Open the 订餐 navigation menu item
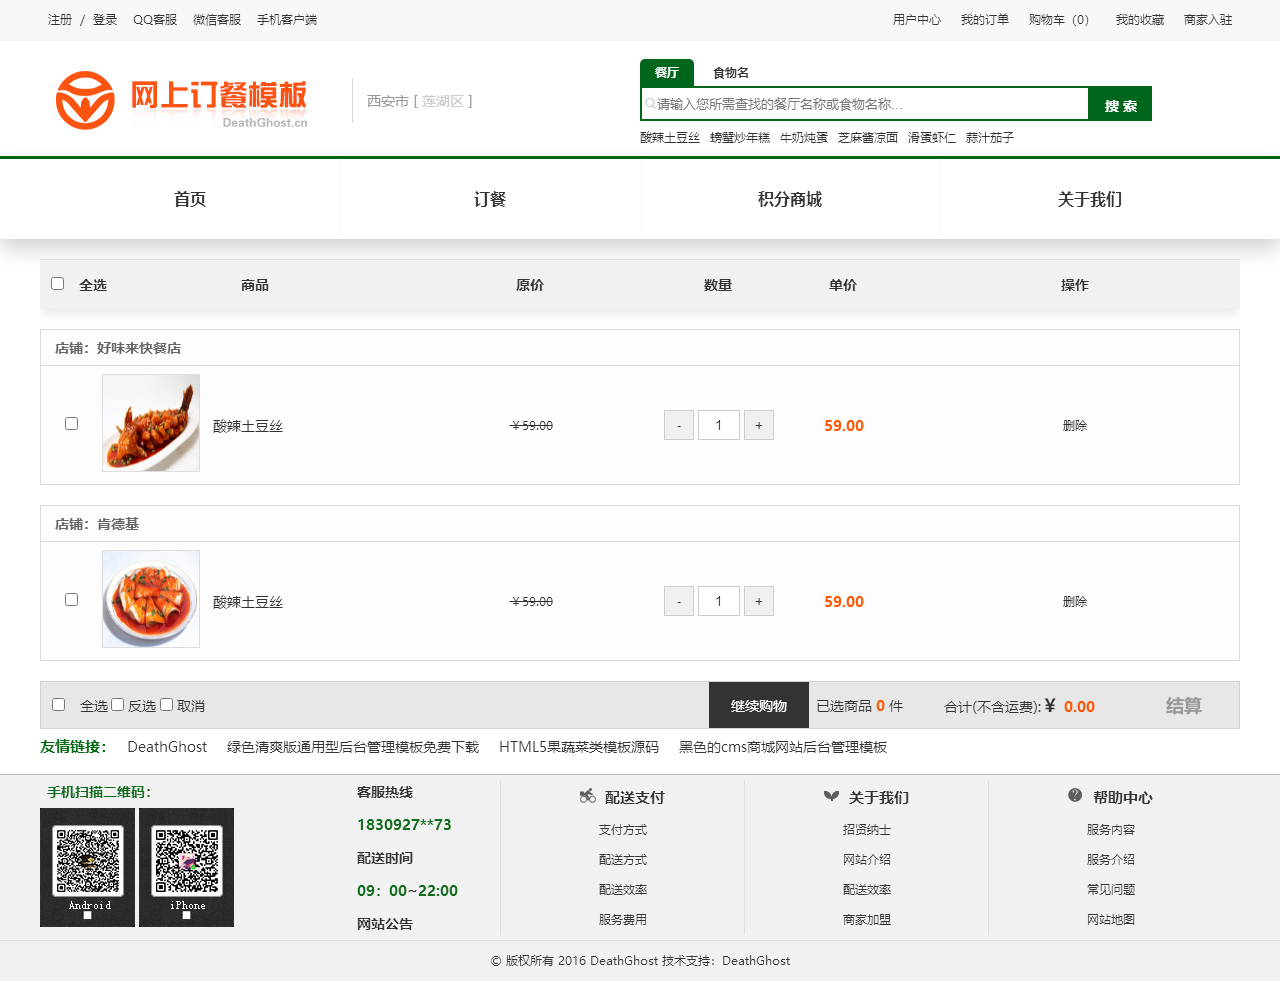1280x981 pixels. (x=490, y=199)
